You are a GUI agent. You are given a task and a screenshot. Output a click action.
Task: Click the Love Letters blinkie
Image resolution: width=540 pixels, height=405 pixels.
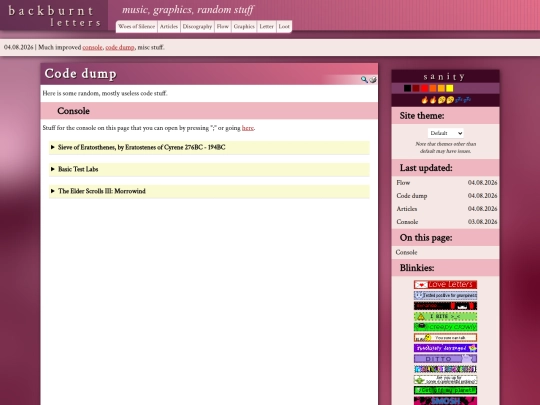445,284
